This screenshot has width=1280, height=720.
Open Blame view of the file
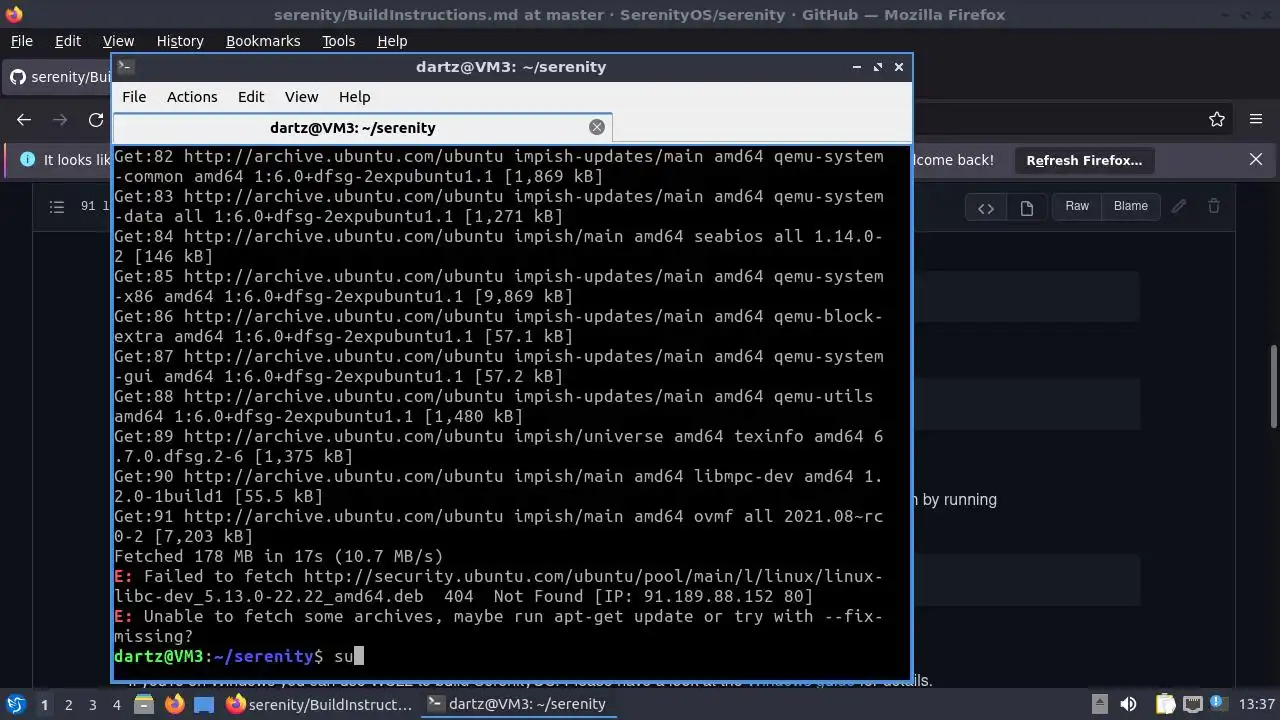[1131, 206]
